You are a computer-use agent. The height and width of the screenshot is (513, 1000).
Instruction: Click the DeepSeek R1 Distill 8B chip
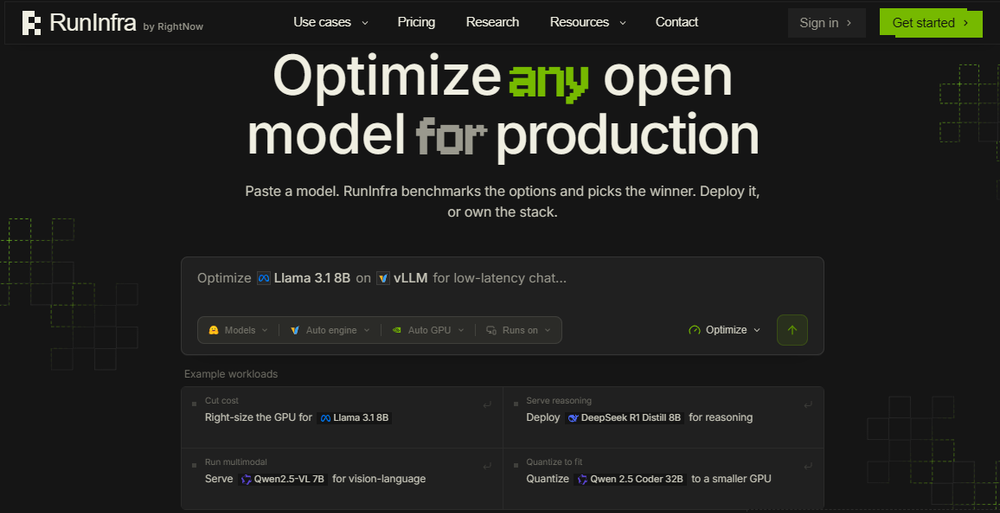click(x=624, y=418)
